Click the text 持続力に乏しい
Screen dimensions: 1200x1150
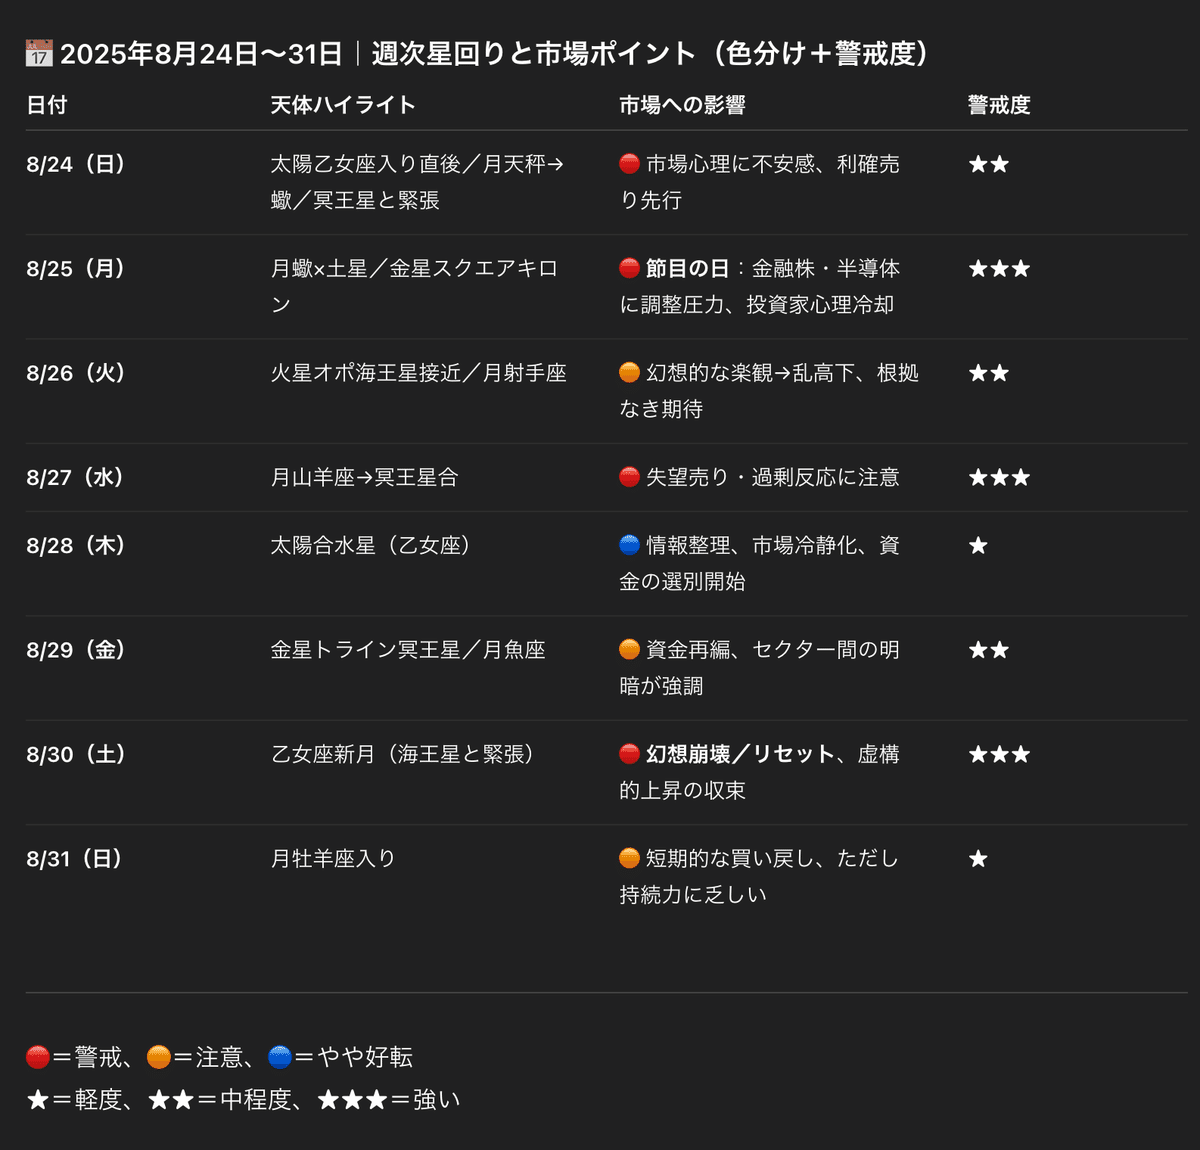pos(693,894)
